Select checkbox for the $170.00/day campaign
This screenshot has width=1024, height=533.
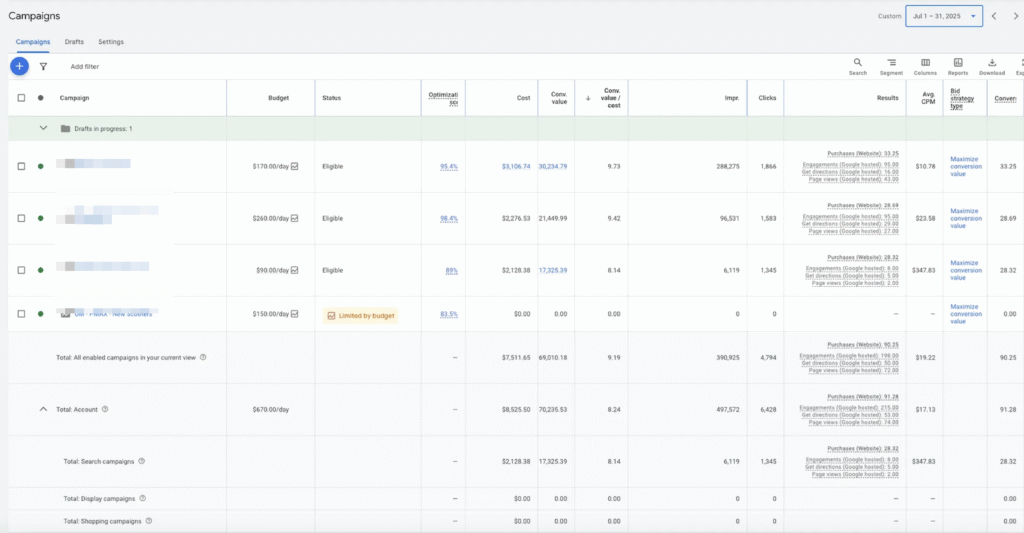click(21, 166)
